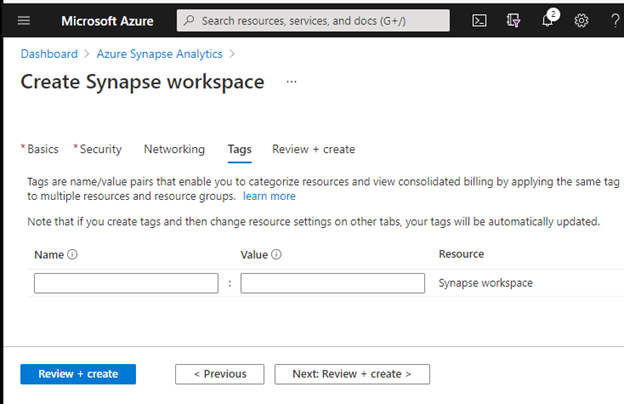Switch to the Networking tab
This screenshot has height=404, width=624.
pos(174,149)
